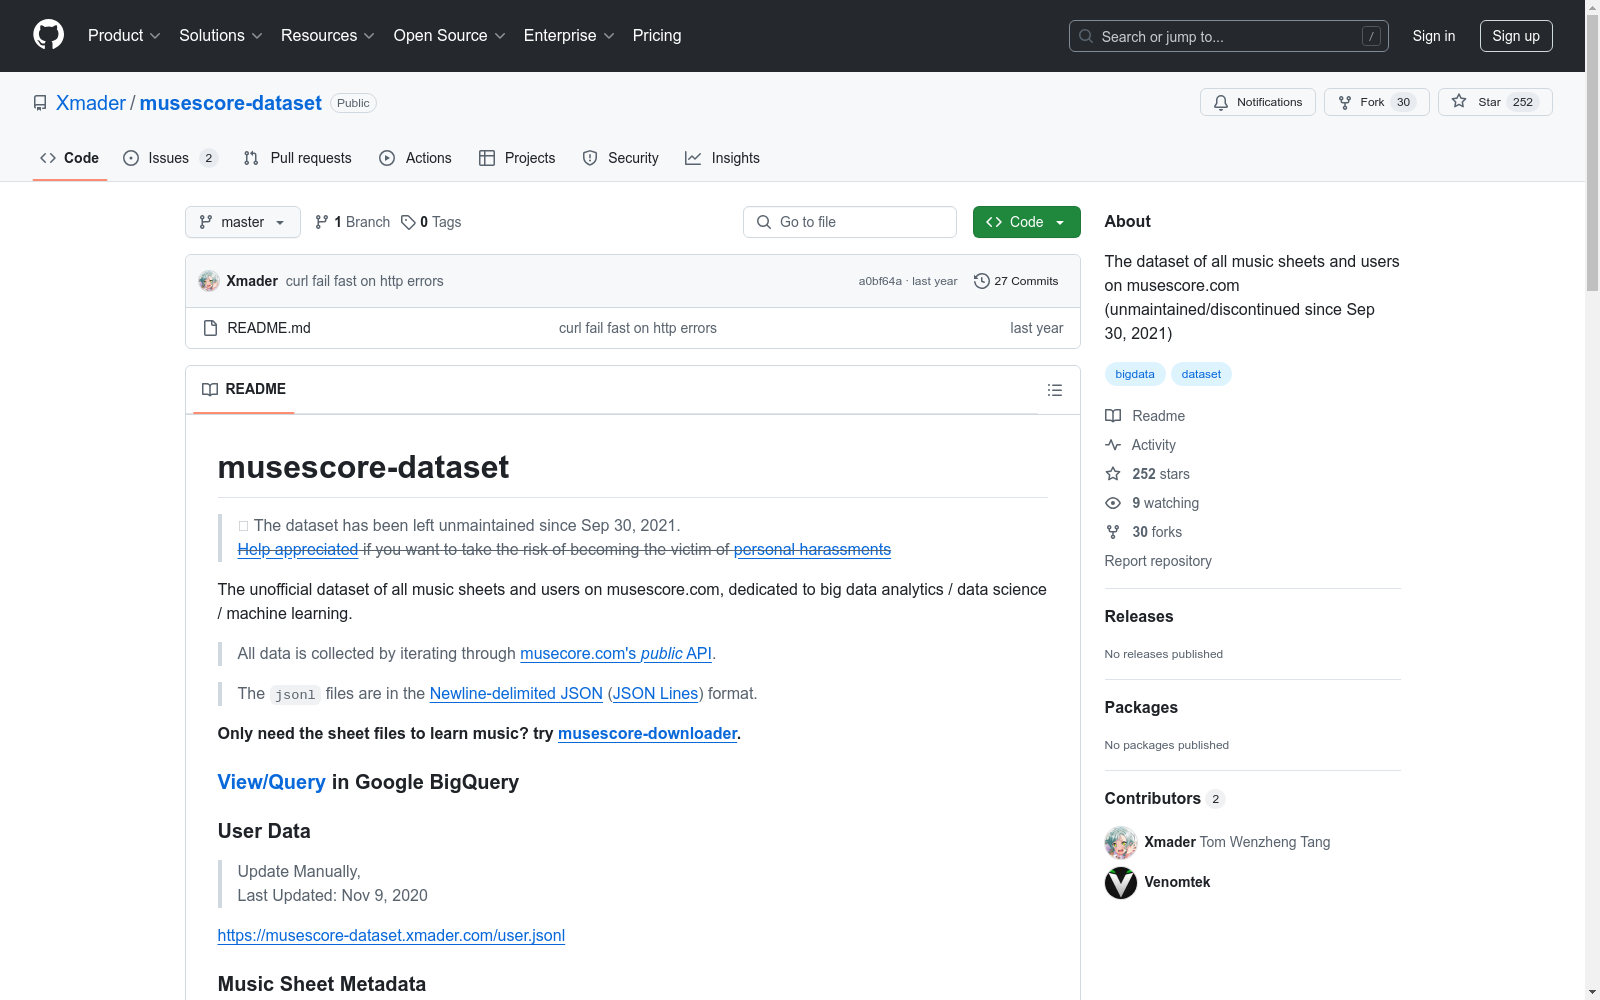The image size is (1600, 1000).
Task: Click the pulse icon beside Activity
Action: tap(1113, 445)
